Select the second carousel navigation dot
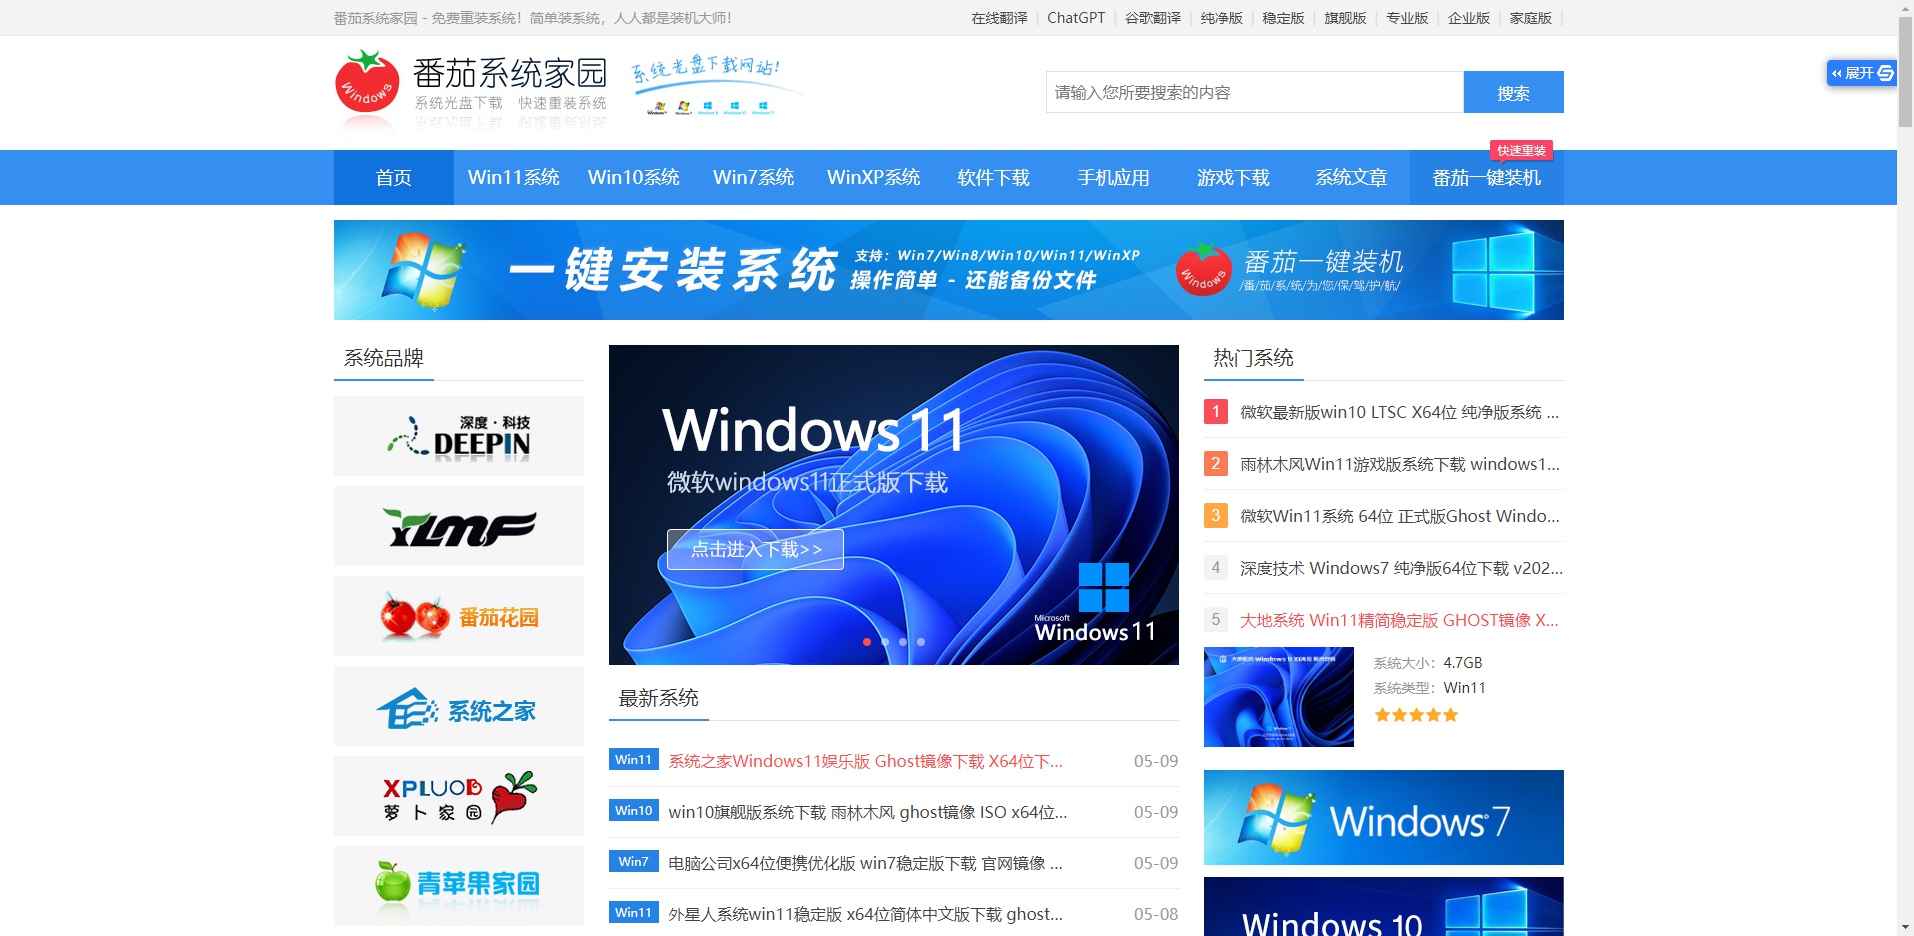 885,642
